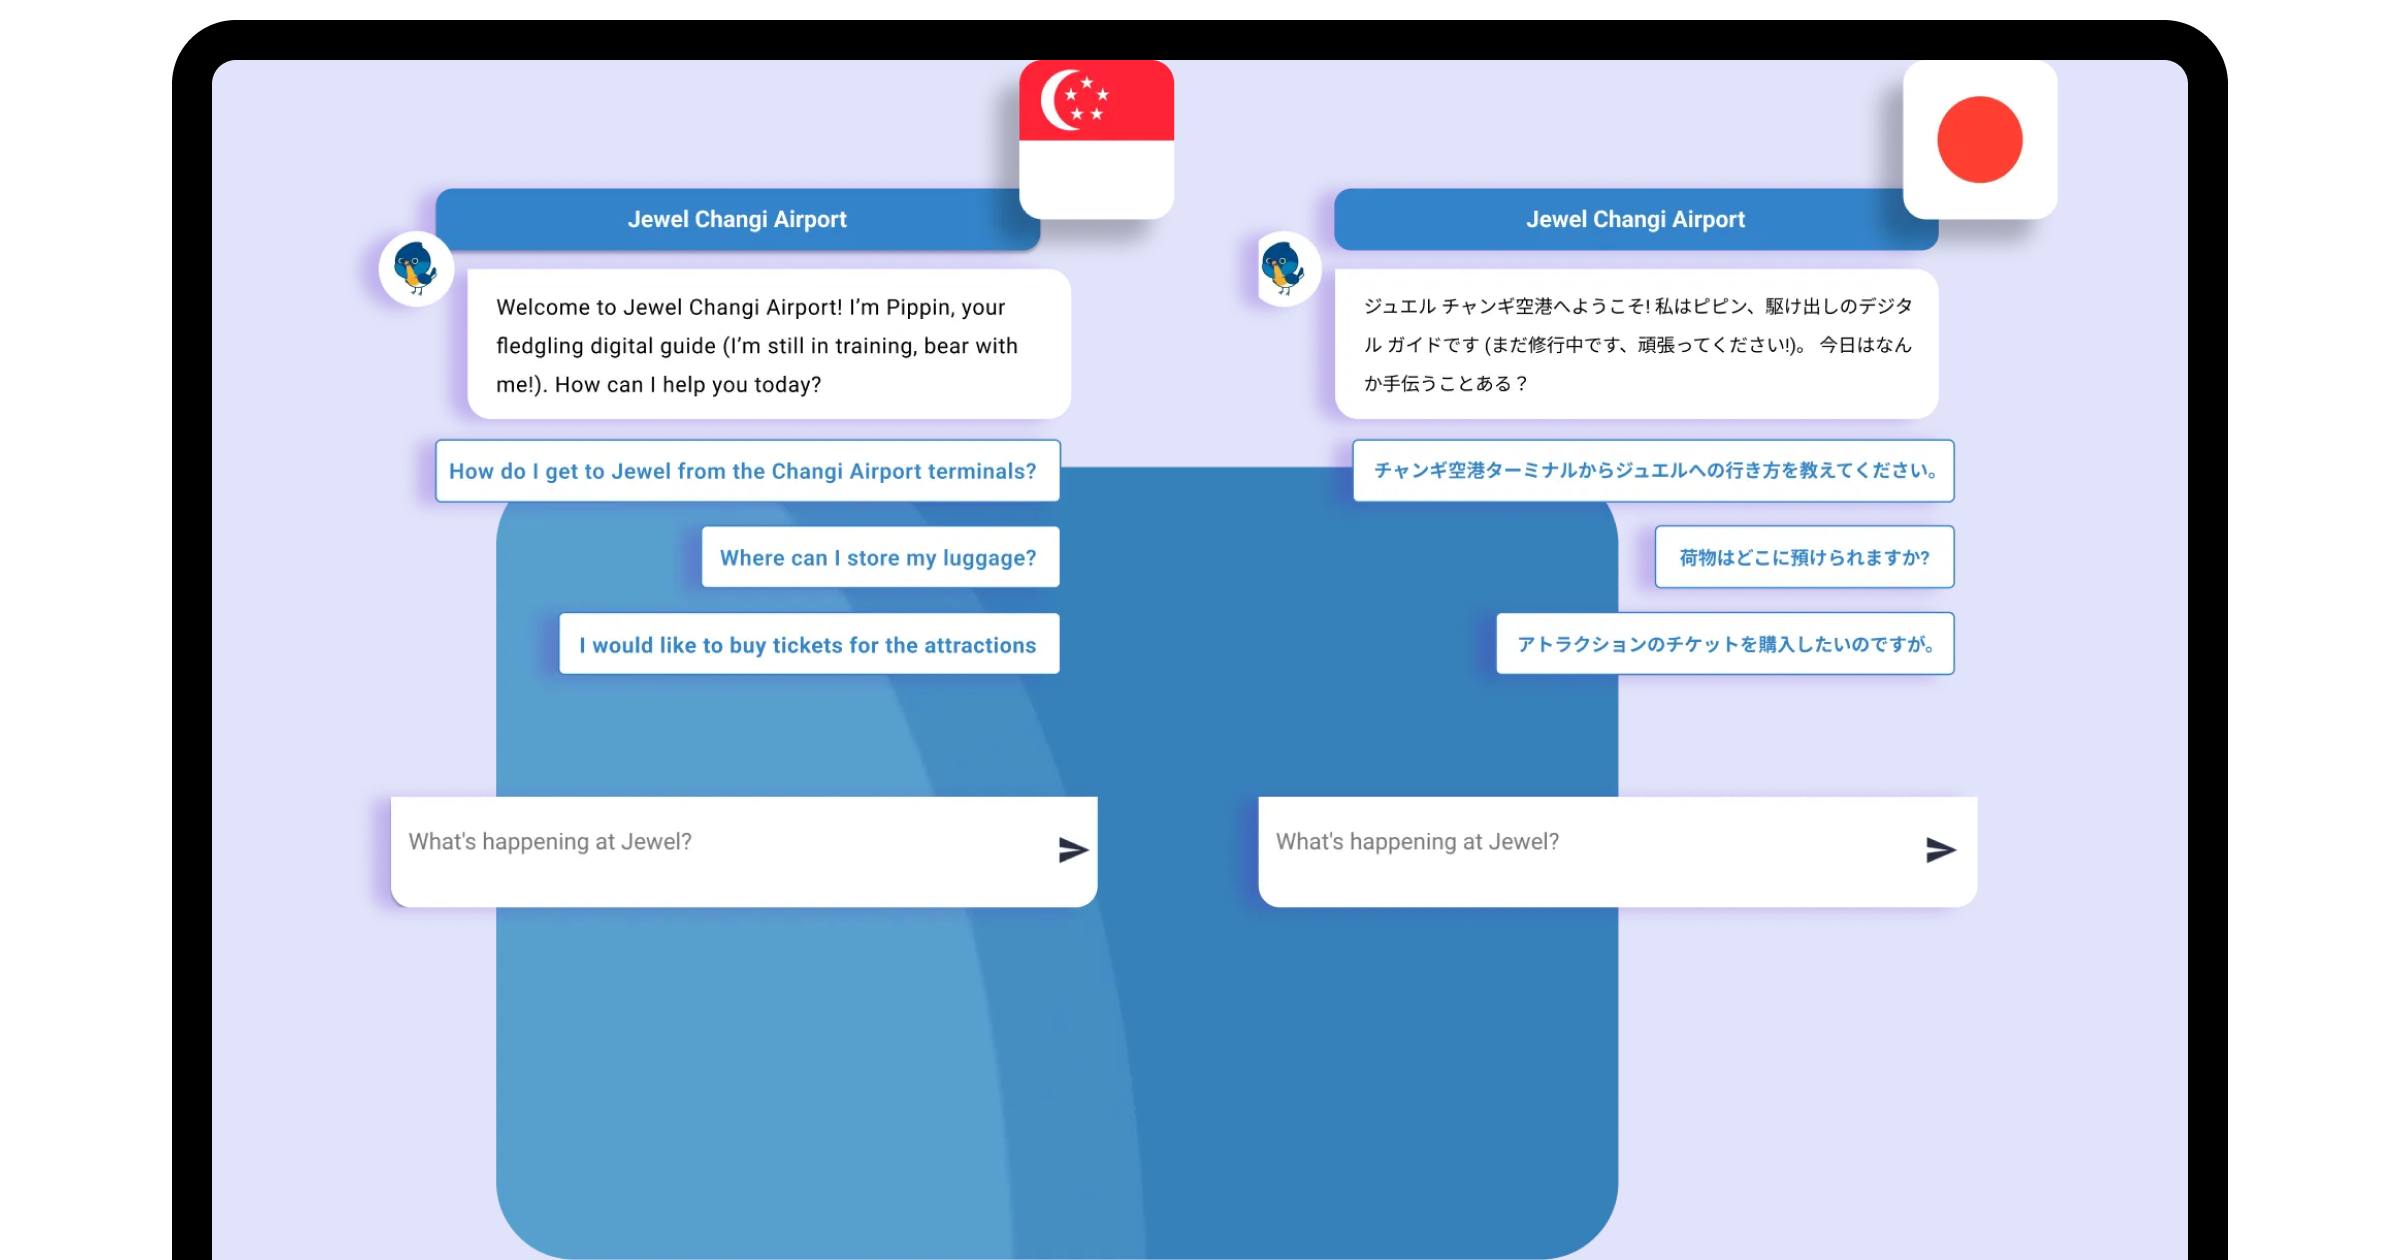Click the Singapore flag icon
Image resolution: width=2400 pixels, height=1260 pixels.
coord(1096,139)
